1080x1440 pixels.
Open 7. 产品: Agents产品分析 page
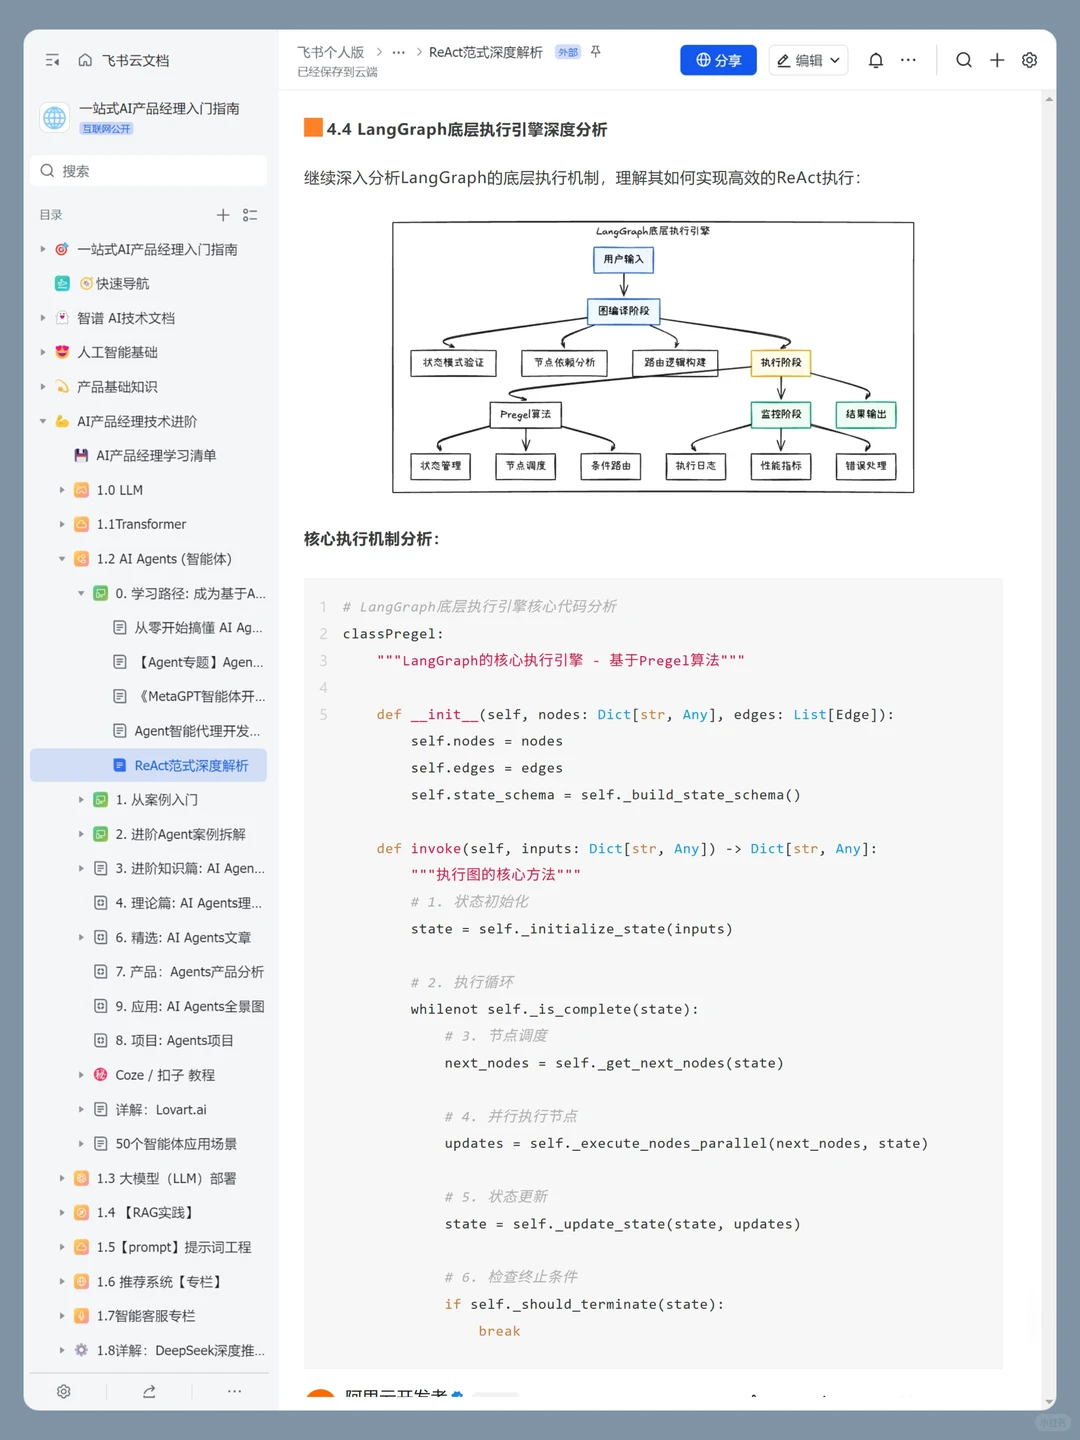[x=148, y=972]
